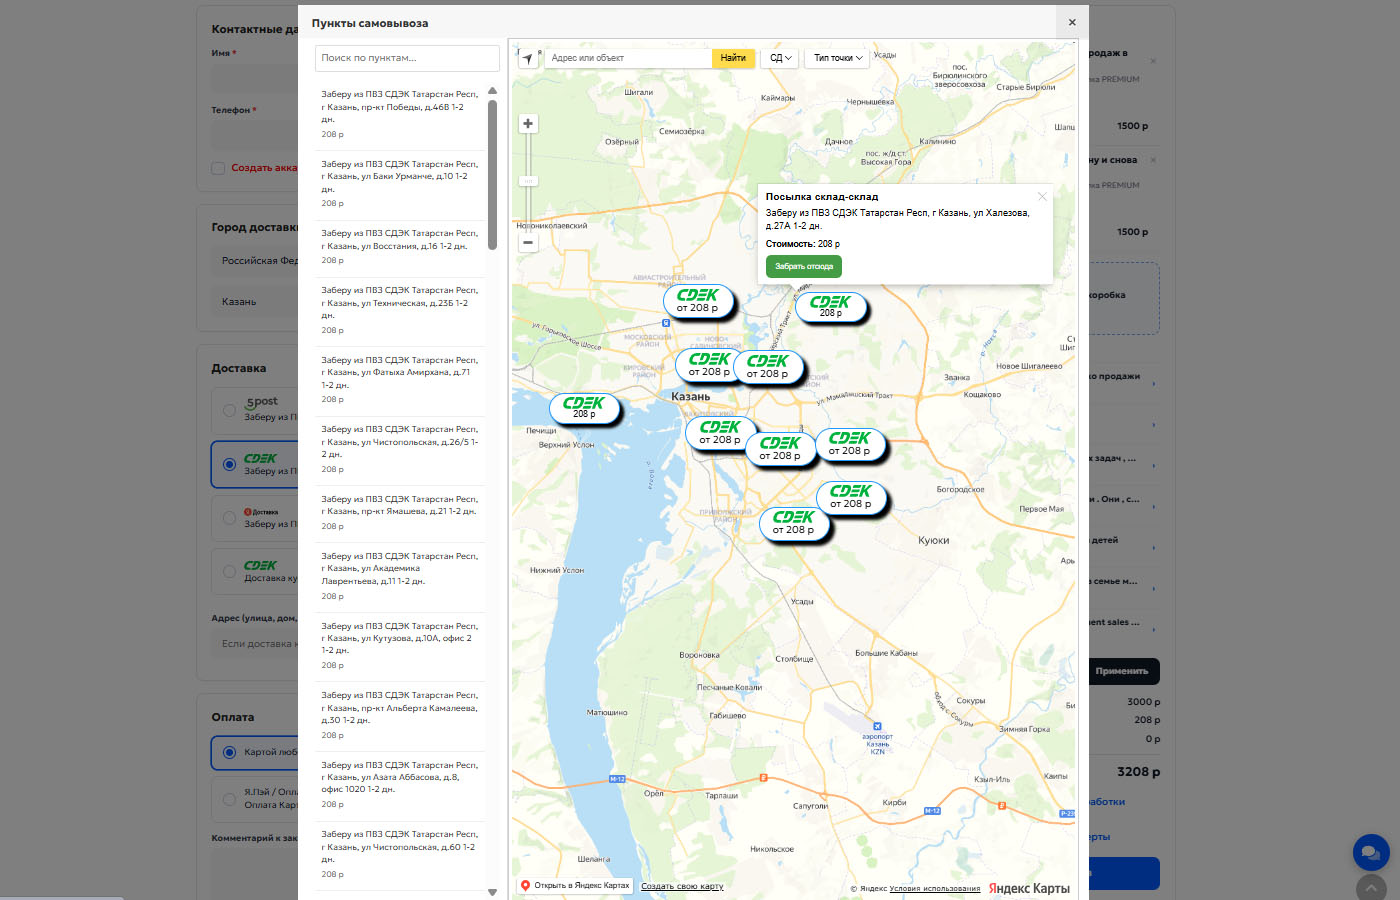Viewport: 1400px width, 900px height.
Task: Click the pickup list scroll-up arrow
Action: tap(492, 91)
